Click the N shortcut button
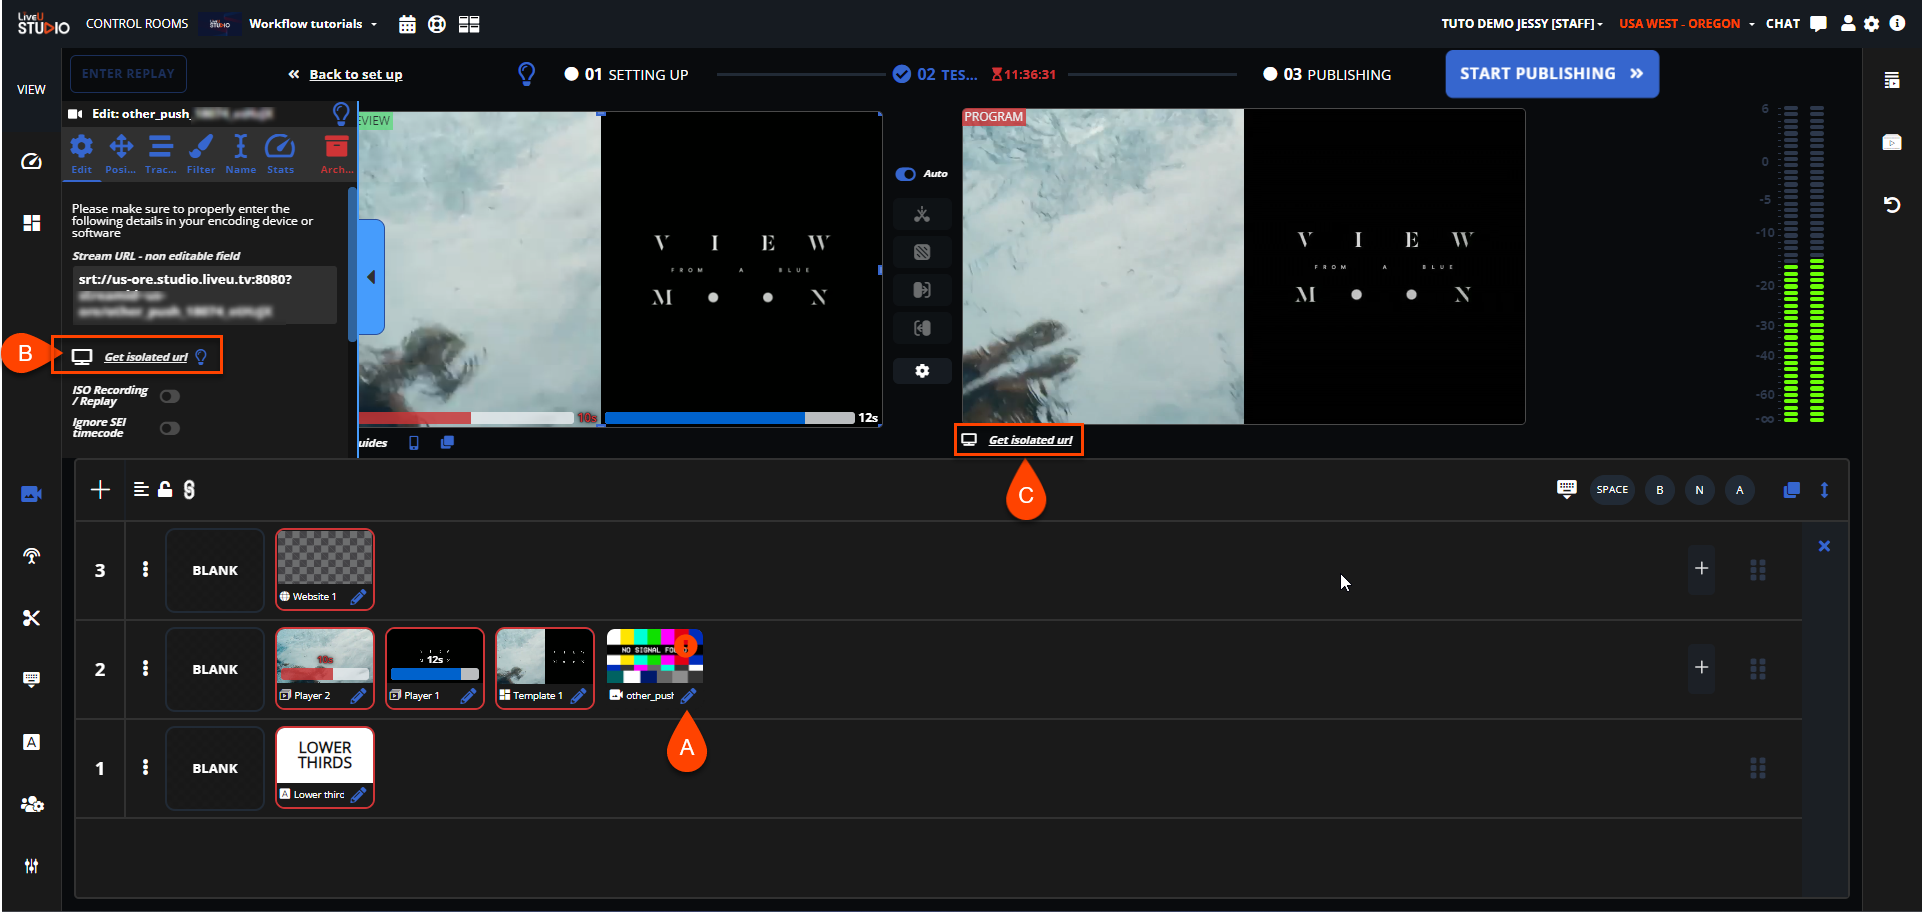 click(1700, 490)
